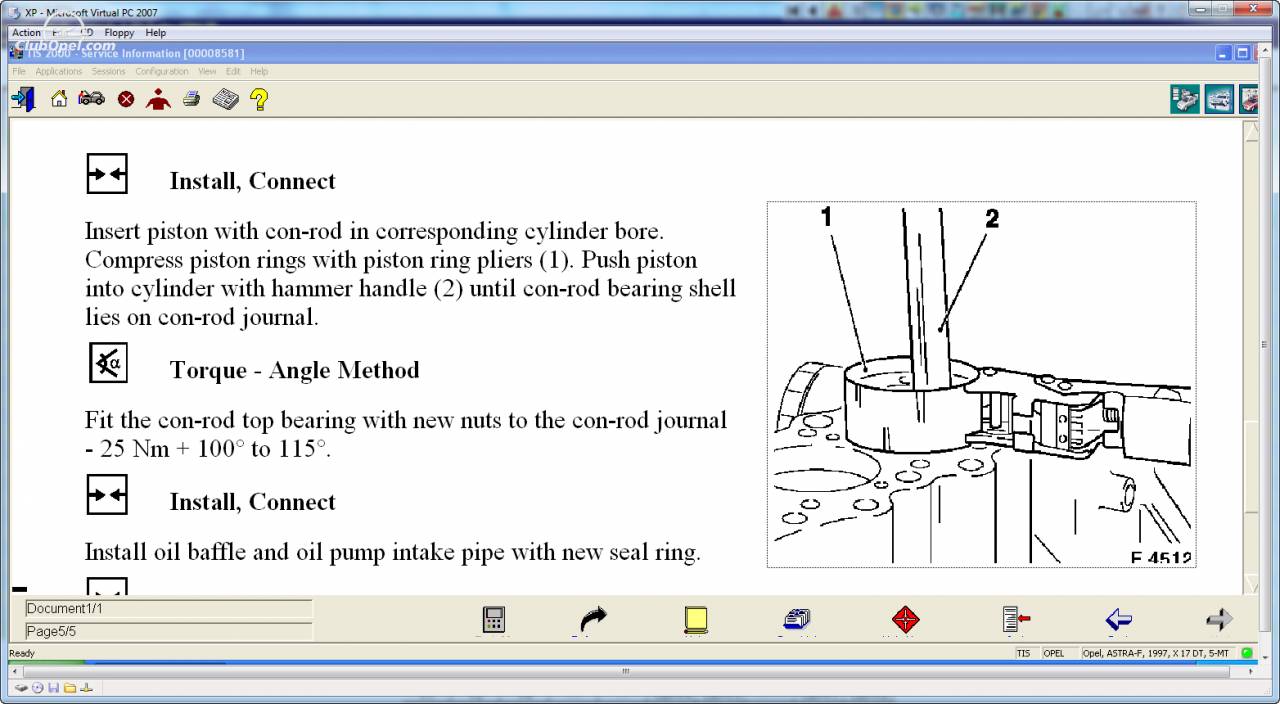Click the Opel, ASTRA-F, 1997 vehicle status text

pos(1158,653)
